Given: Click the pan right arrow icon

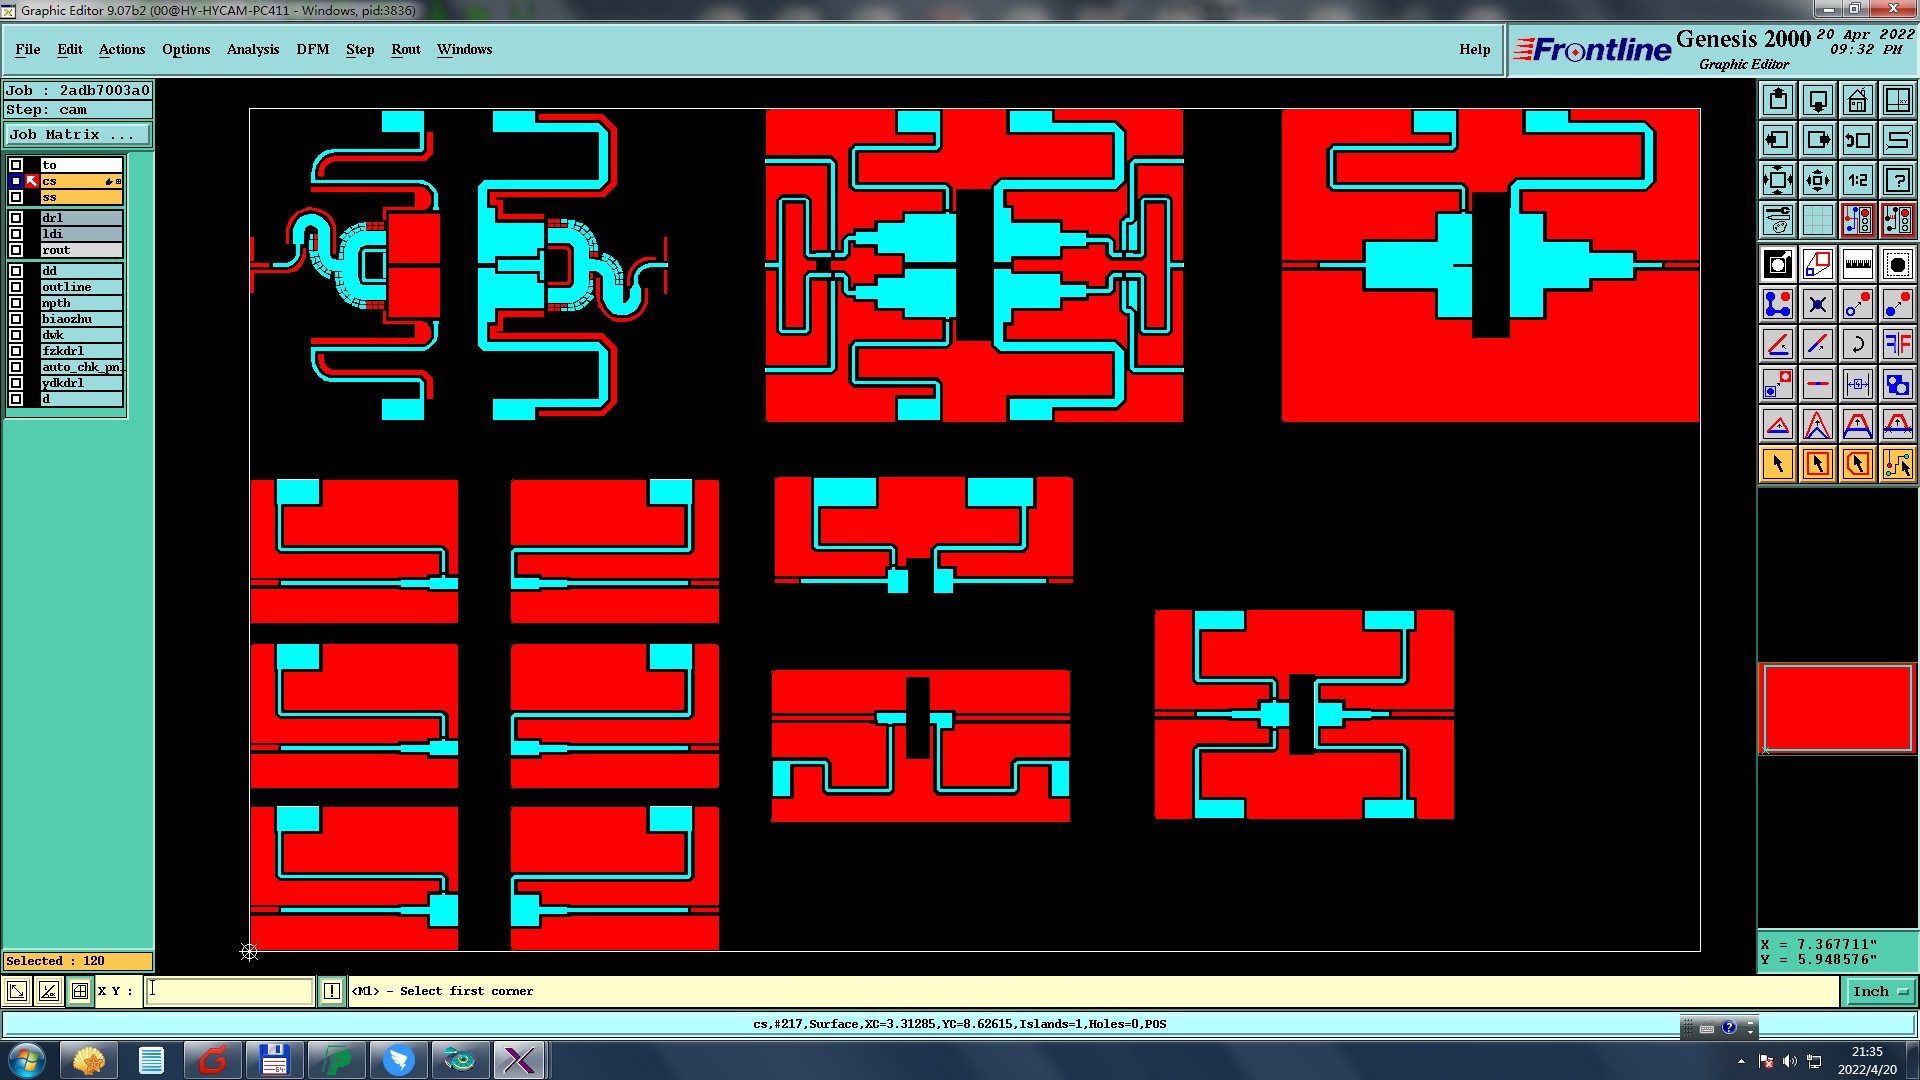Looking at the screenshot, I should (x=1817, y=140).
